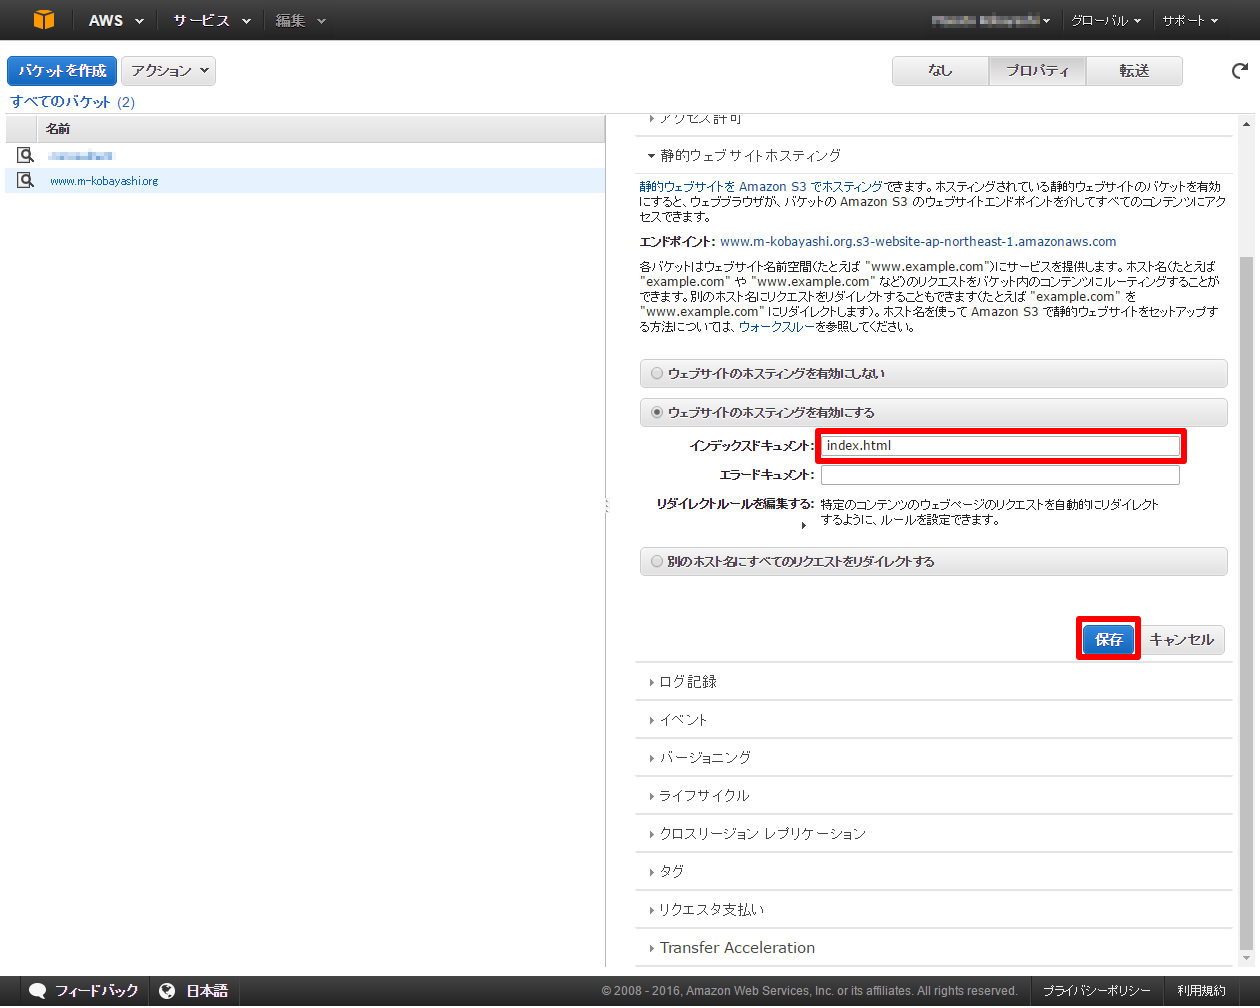Expand the Transfer Acceleration section
The height and width of the screenshot is (1008, 1260).
tap(731, 947)
